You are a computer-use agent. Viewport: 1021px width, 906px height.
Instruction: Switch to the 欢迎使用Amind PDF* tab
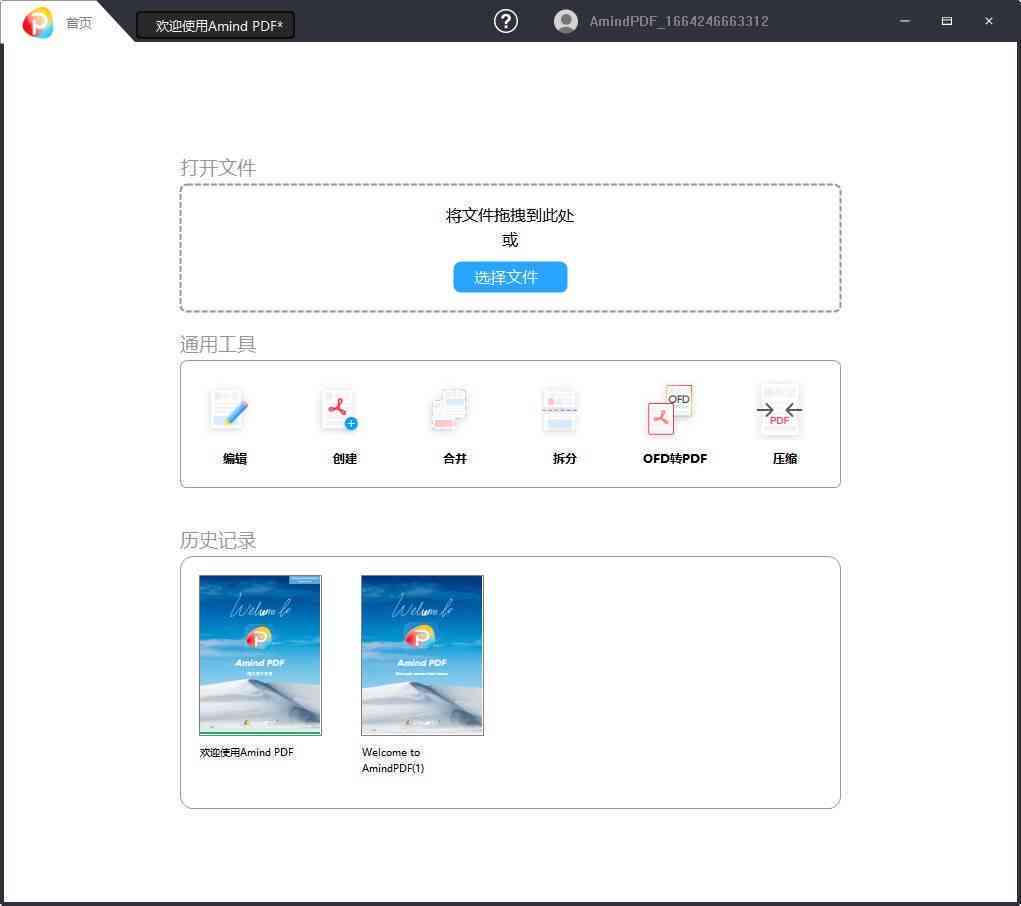pos(216,25)
